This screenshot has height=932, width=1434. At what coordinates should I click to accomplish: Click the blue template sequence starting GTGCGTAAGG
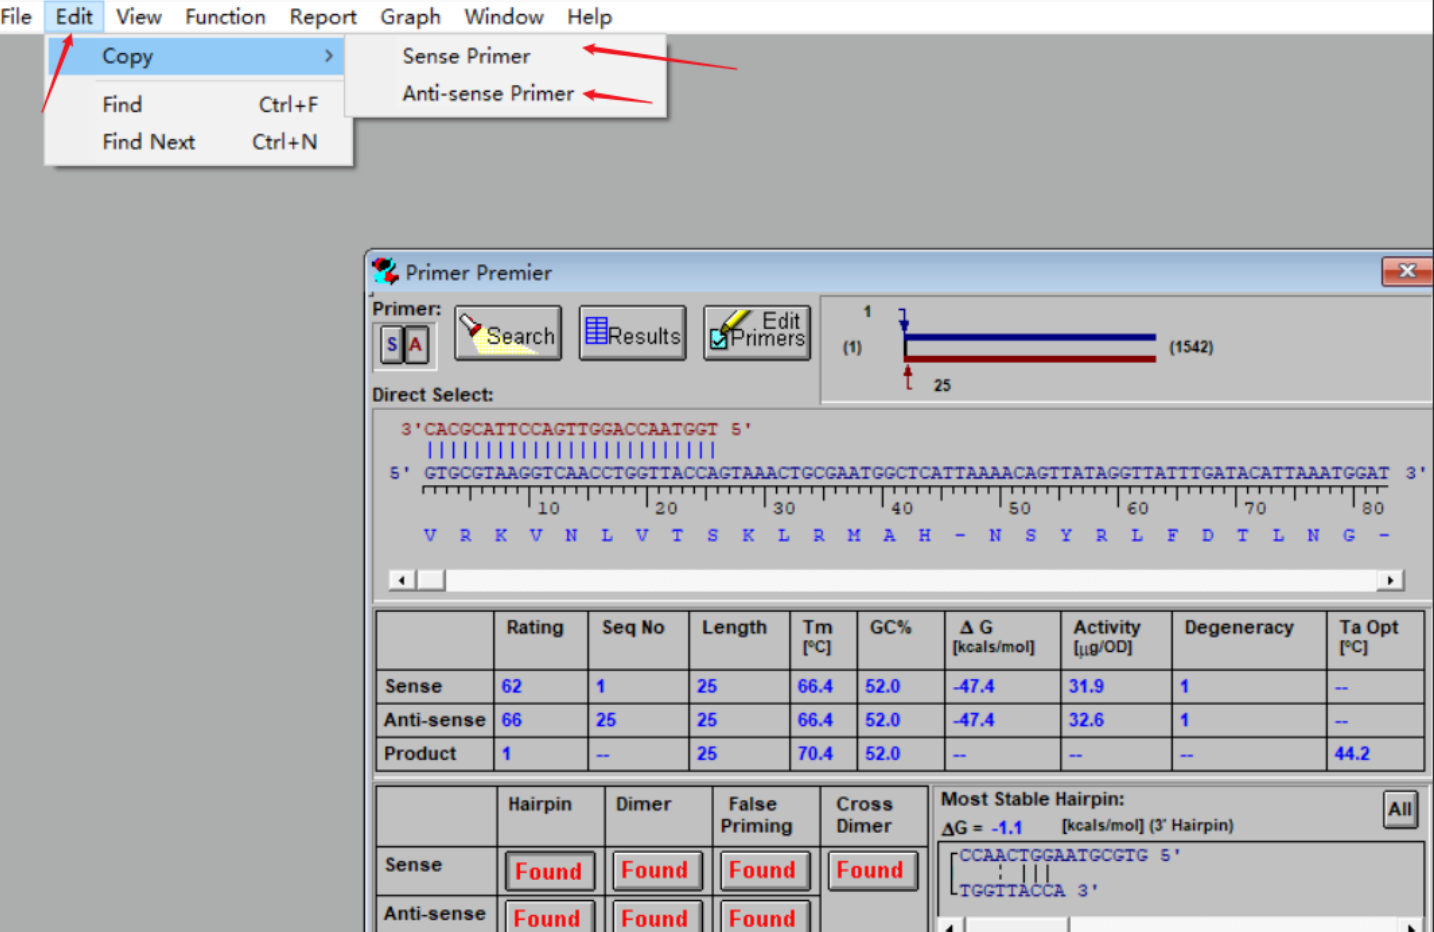point(906,472)
